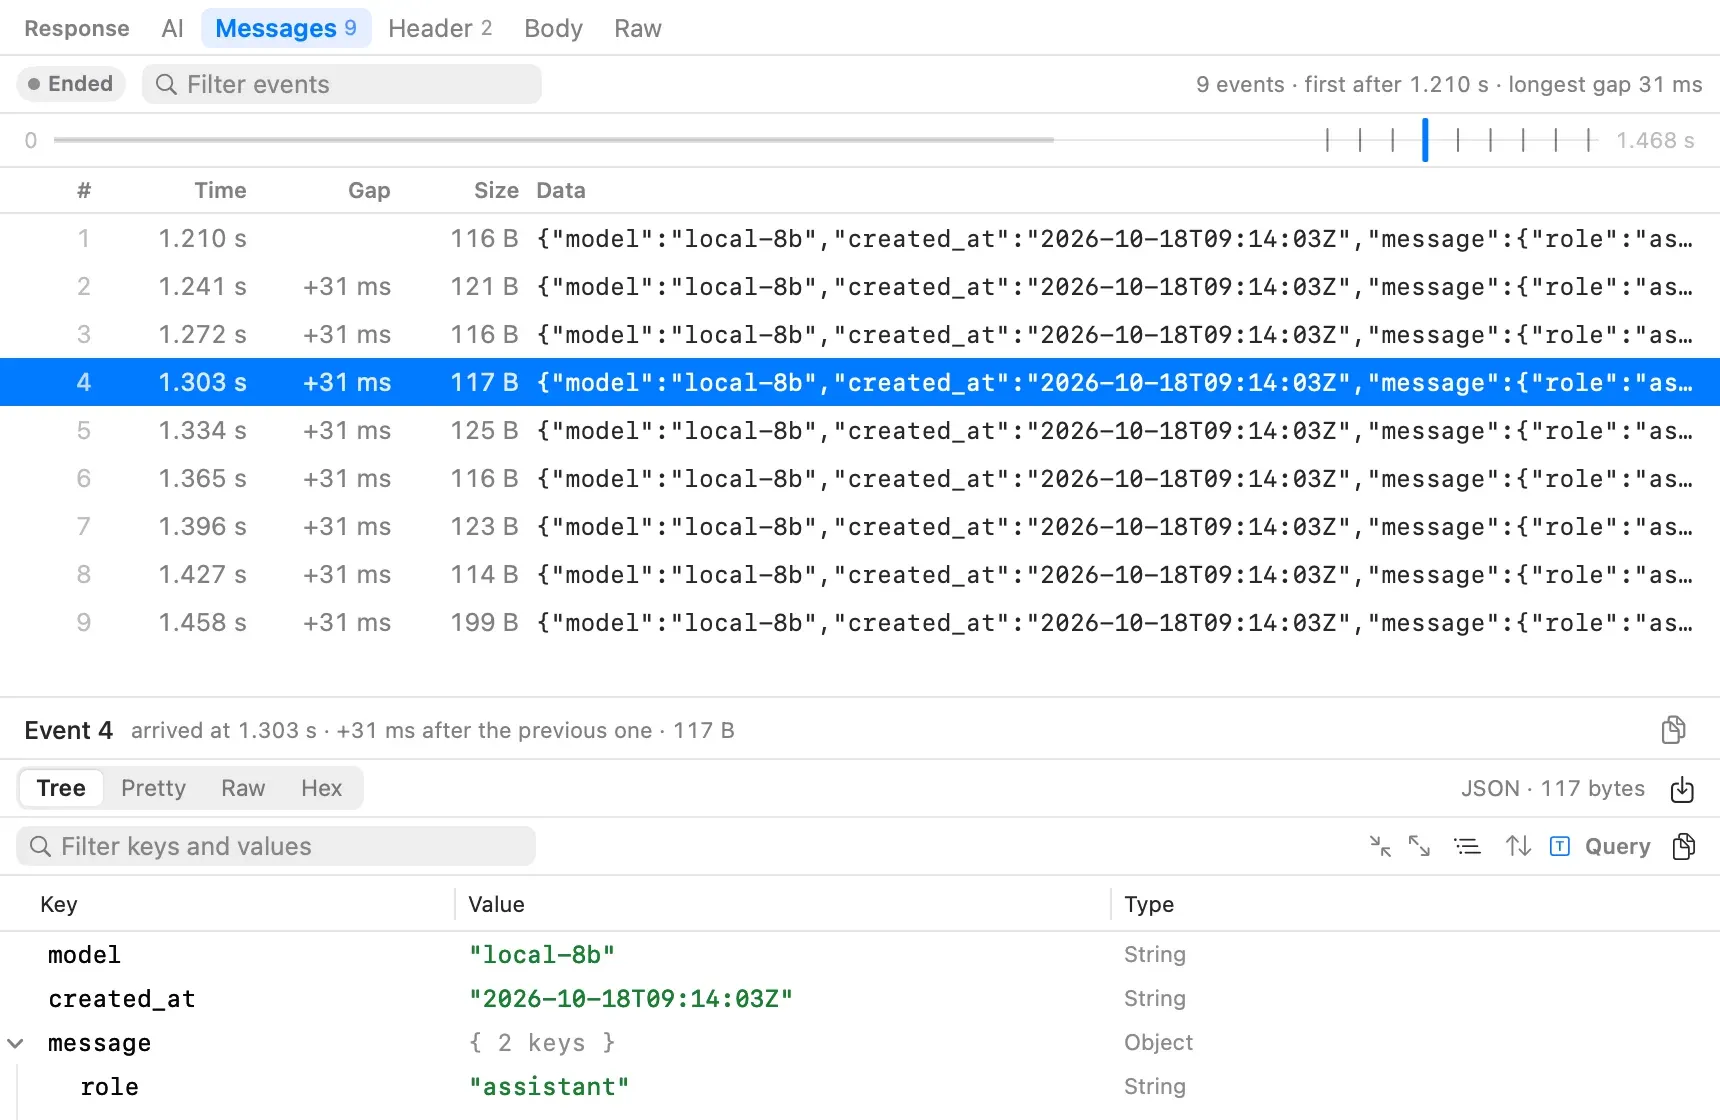1720x1120 pixels.
Task: Focus the Filter keys and values field
Action: tap(276, 846)
